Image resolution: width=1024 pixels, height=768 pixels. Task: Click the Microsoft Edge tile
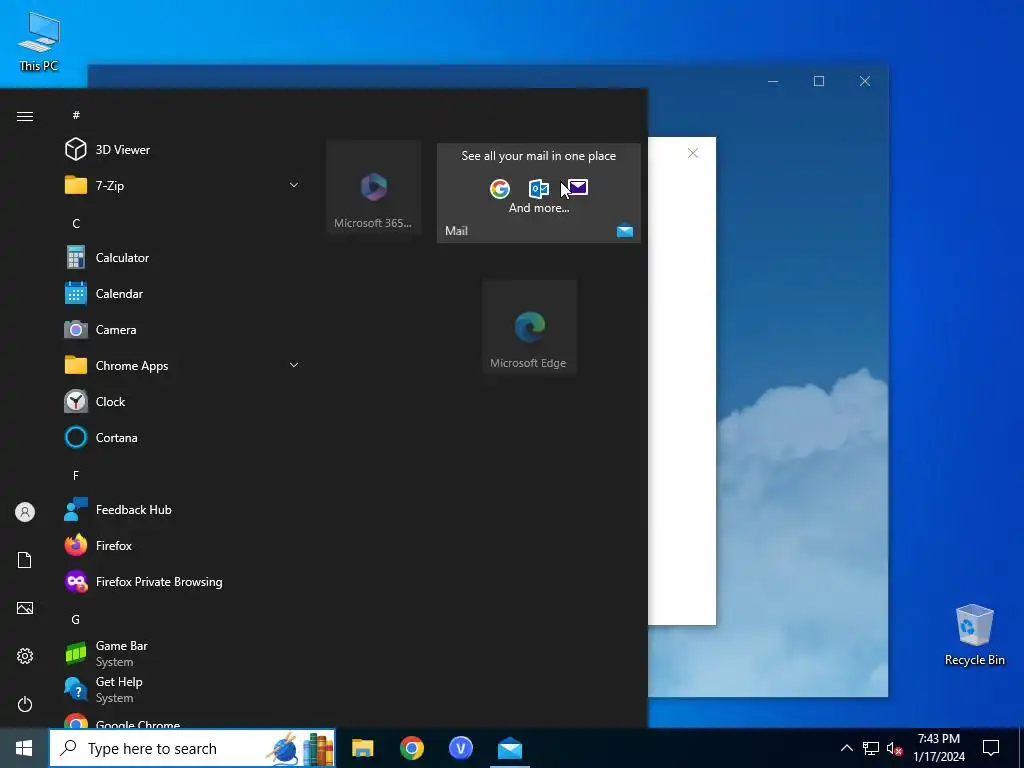click(530, 327)
